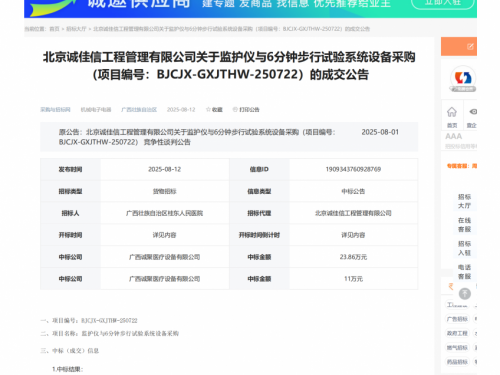Open 在线客服 in floating side menu
This screenshot has width=500, height=375.
(464, 225)
